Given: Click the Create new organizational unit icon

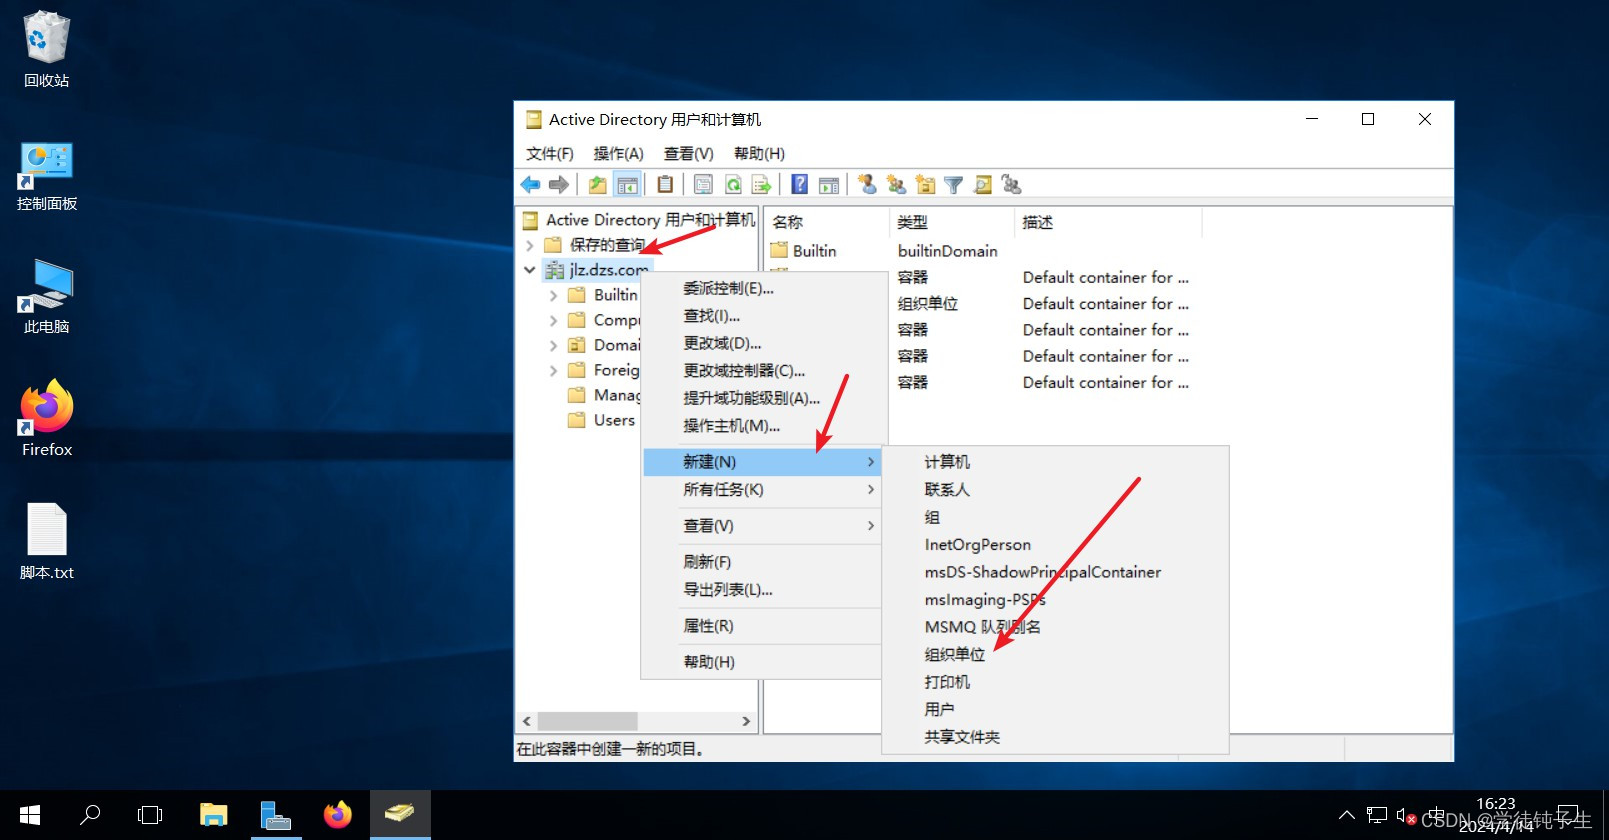Looking at the screenshot, I should [x=925, y=184].
